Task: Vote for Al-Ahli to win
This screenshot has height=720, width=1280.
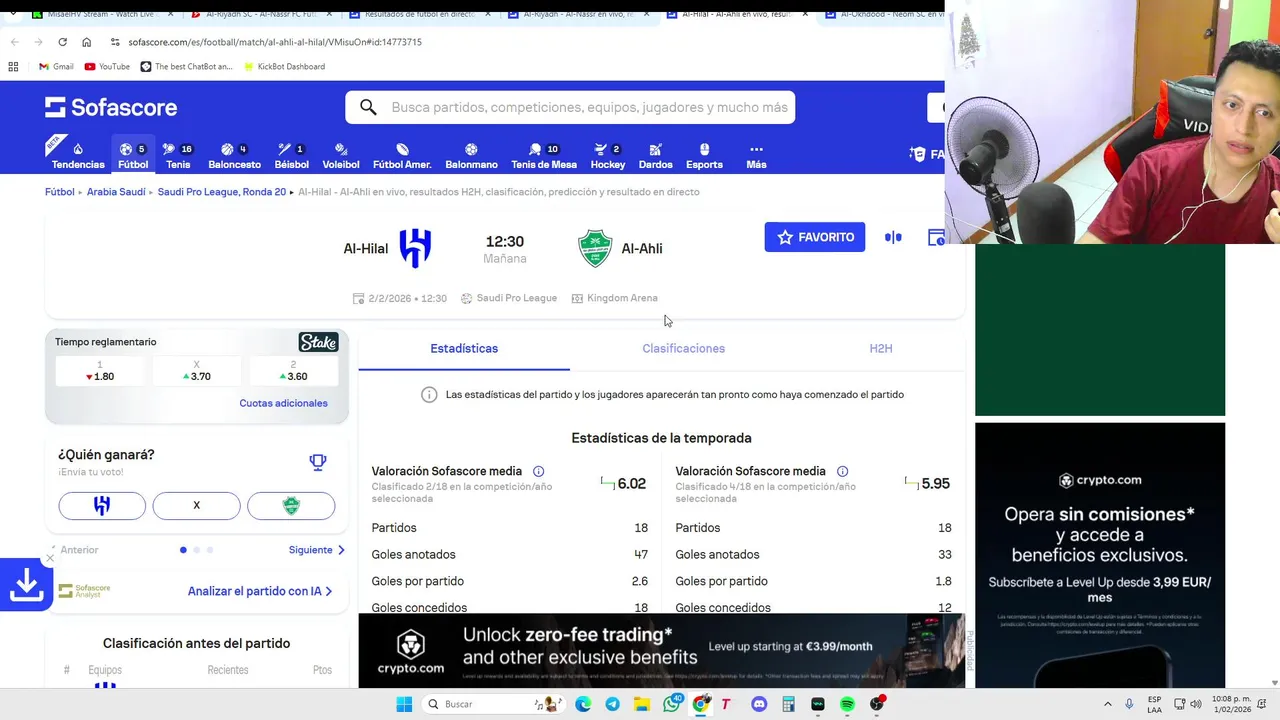Action: (x=291, y=506)
